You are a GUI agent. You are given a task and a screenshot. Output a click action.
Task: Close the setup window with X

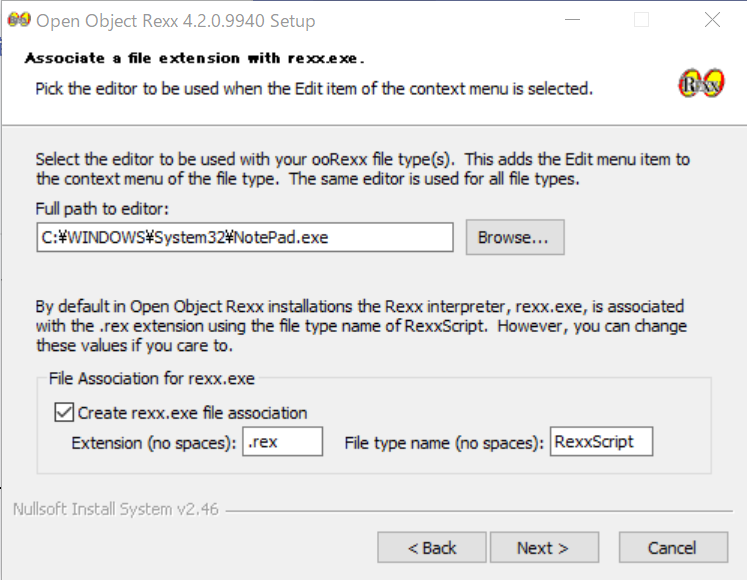coord(712,20)
